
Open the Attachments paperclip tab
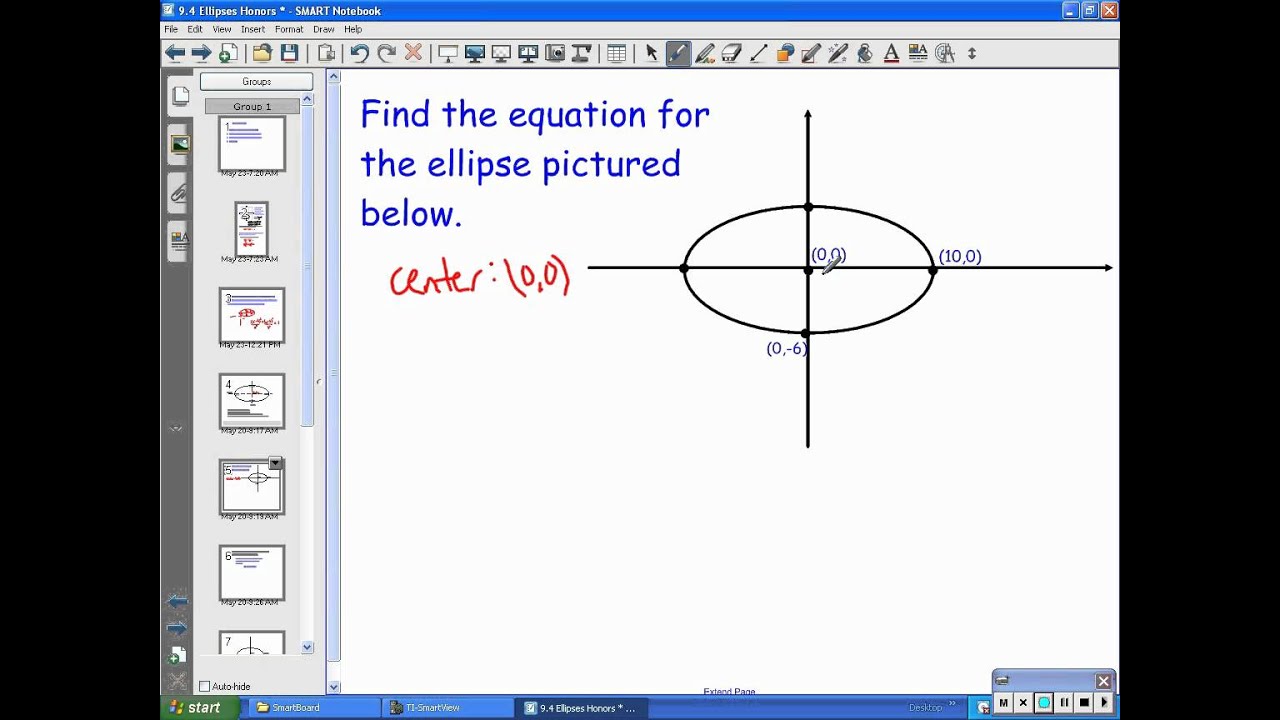pyautogui.click(x=179, y=193)
